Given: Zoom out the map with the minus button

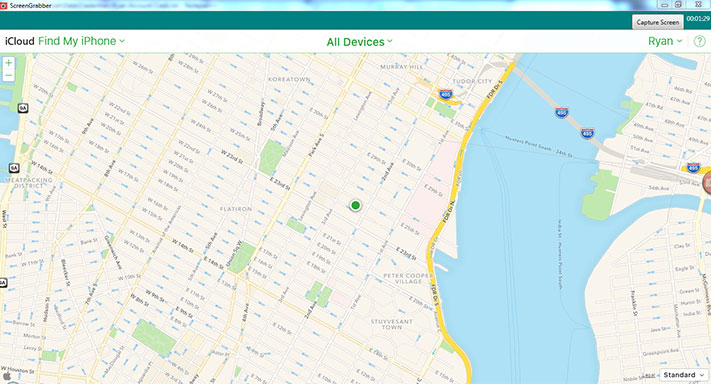Looking at the screenshot, I should tap(8, 76).
